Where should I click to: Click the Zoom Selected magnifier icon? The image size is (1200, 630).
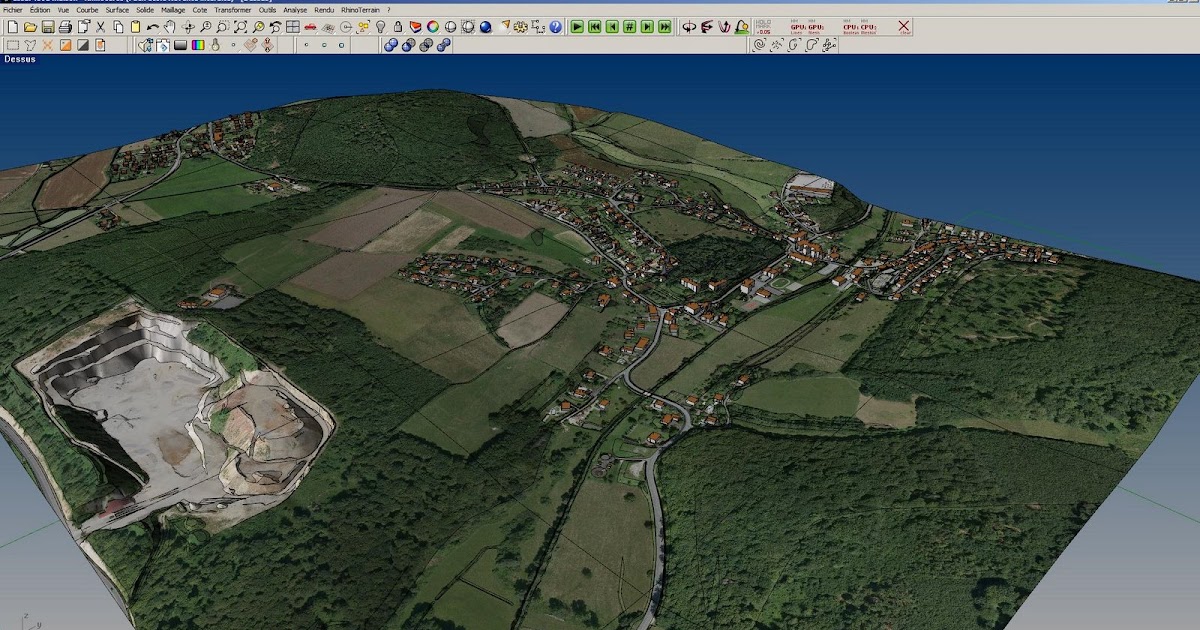coord(258,27)
